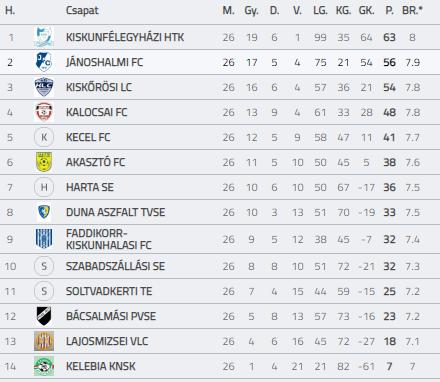
Task: Select the Lajosmizsei VLC logo
Action: [x=44, y=341]
